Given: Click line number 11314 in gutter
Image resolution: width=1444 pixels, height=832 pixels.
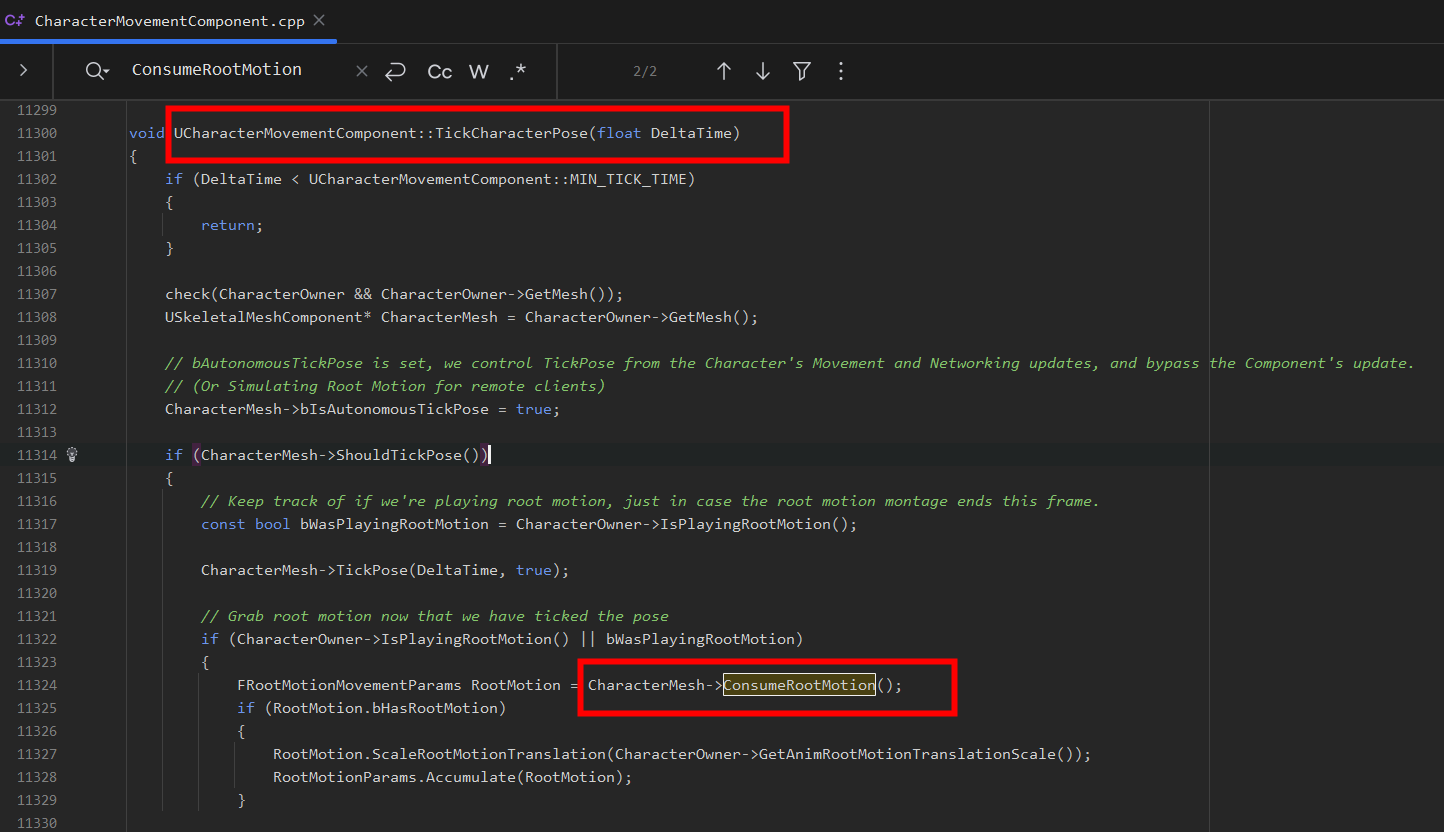Looking at the screenshot, I should pyautogui.click(x=37, y=455).
